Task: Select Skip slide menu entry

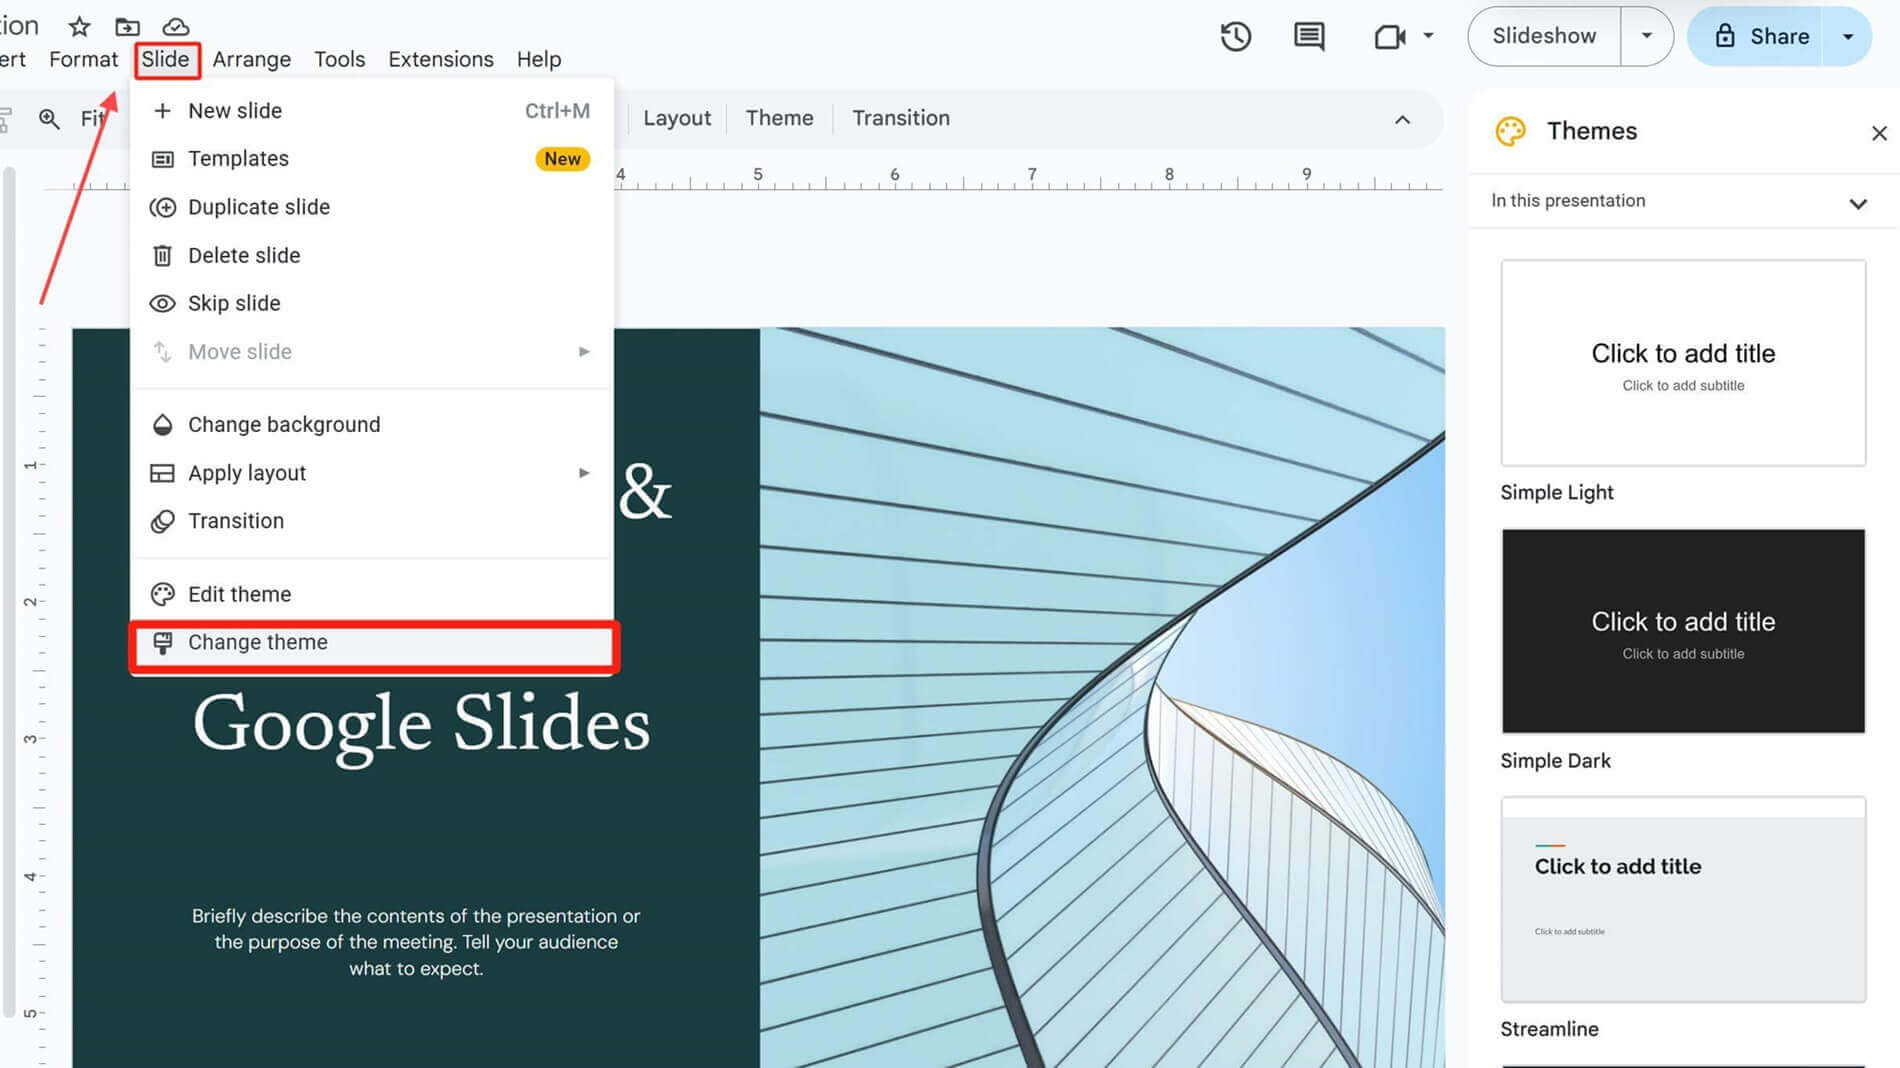Action: coord(371,303)
